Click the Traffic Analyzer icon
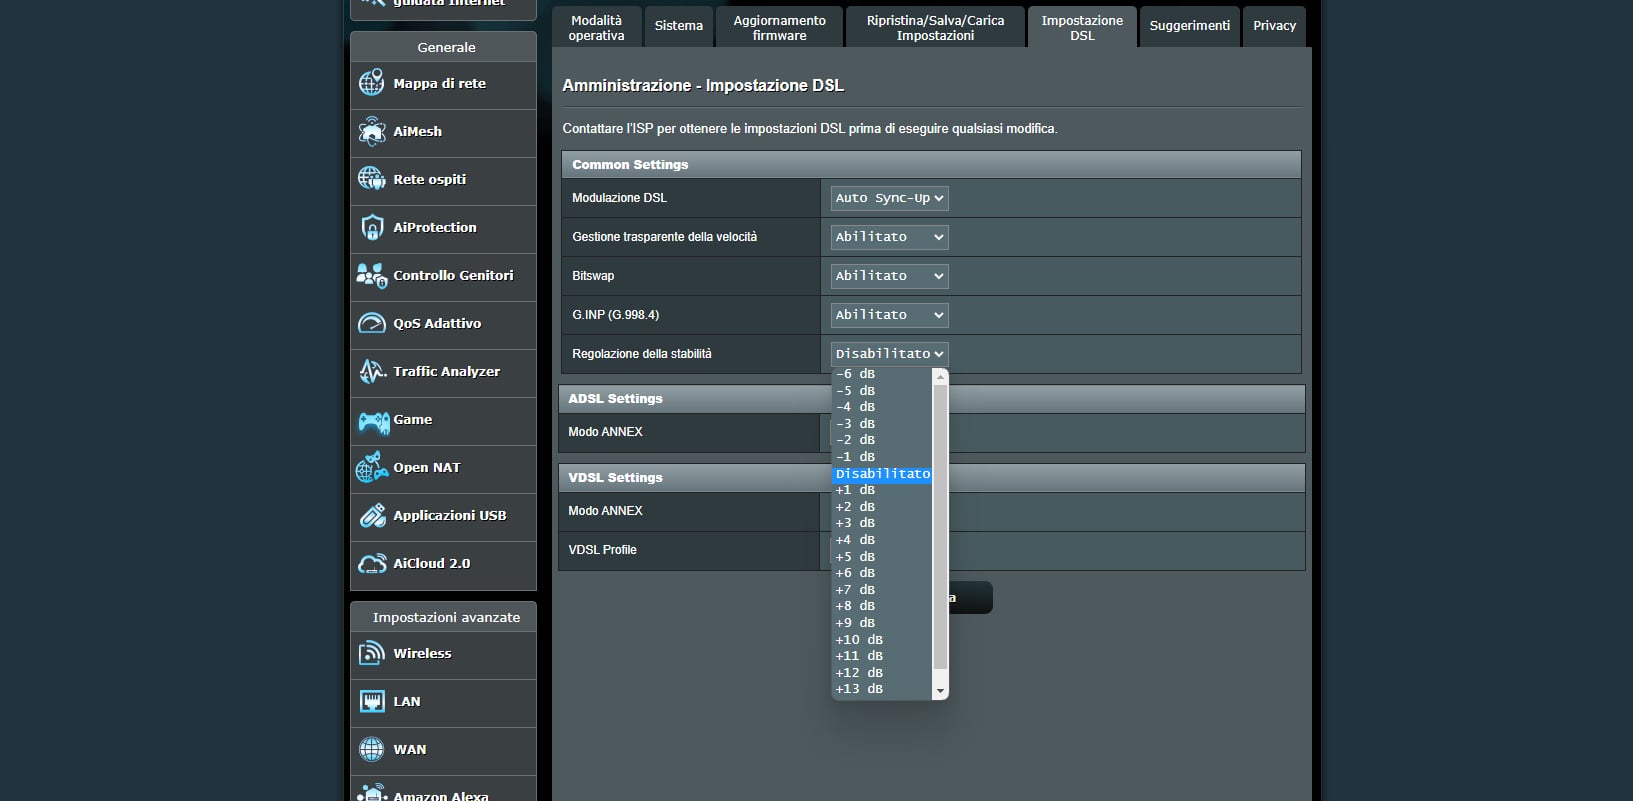The height and width of the screenshot is (801, 1633). click(x=371, y=371)
